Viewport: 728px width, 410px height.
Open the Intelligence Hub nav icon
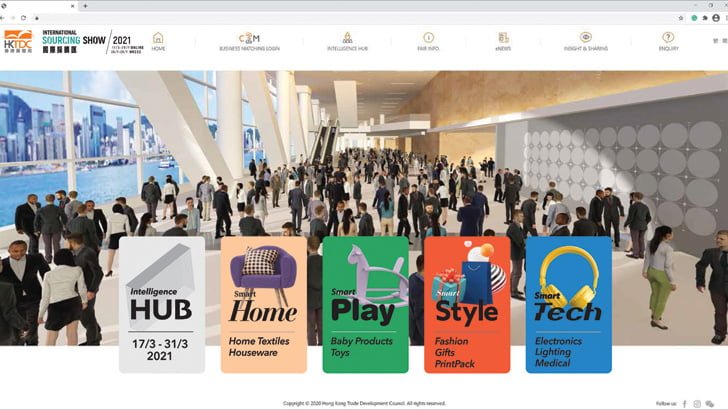[349, 40]
